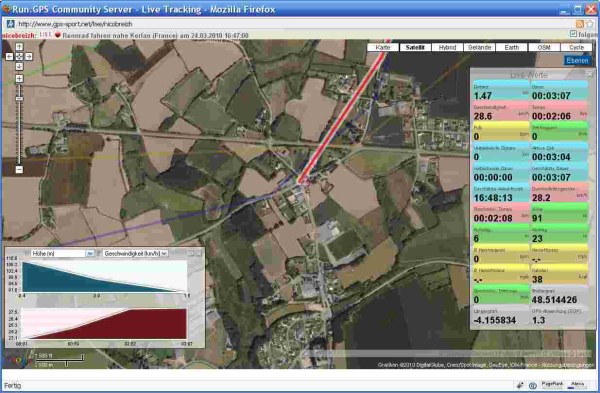Expand the Ebenen layers menu

577,60
